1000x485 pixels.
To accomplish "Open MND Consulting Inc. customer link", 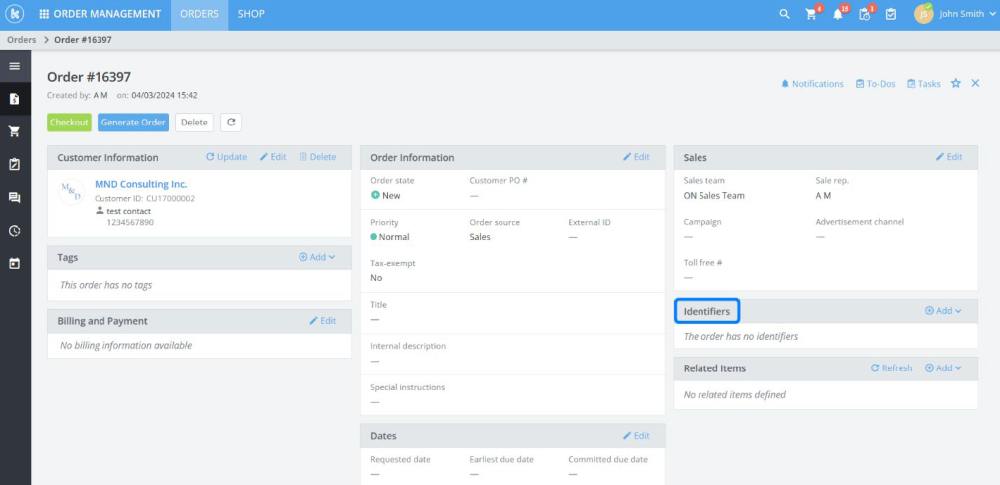I will coord(141,184).
